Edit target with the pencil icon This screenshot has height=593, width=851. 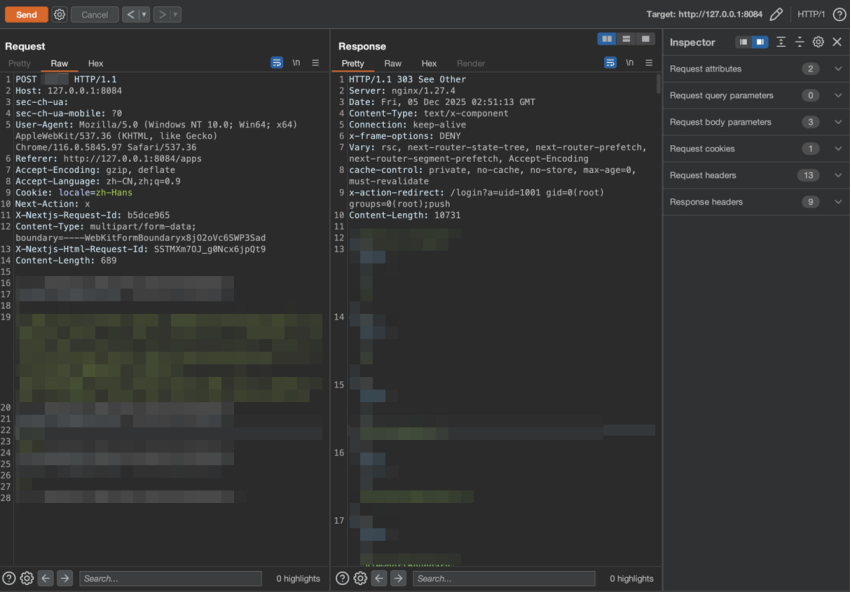(x=776, y=14)
